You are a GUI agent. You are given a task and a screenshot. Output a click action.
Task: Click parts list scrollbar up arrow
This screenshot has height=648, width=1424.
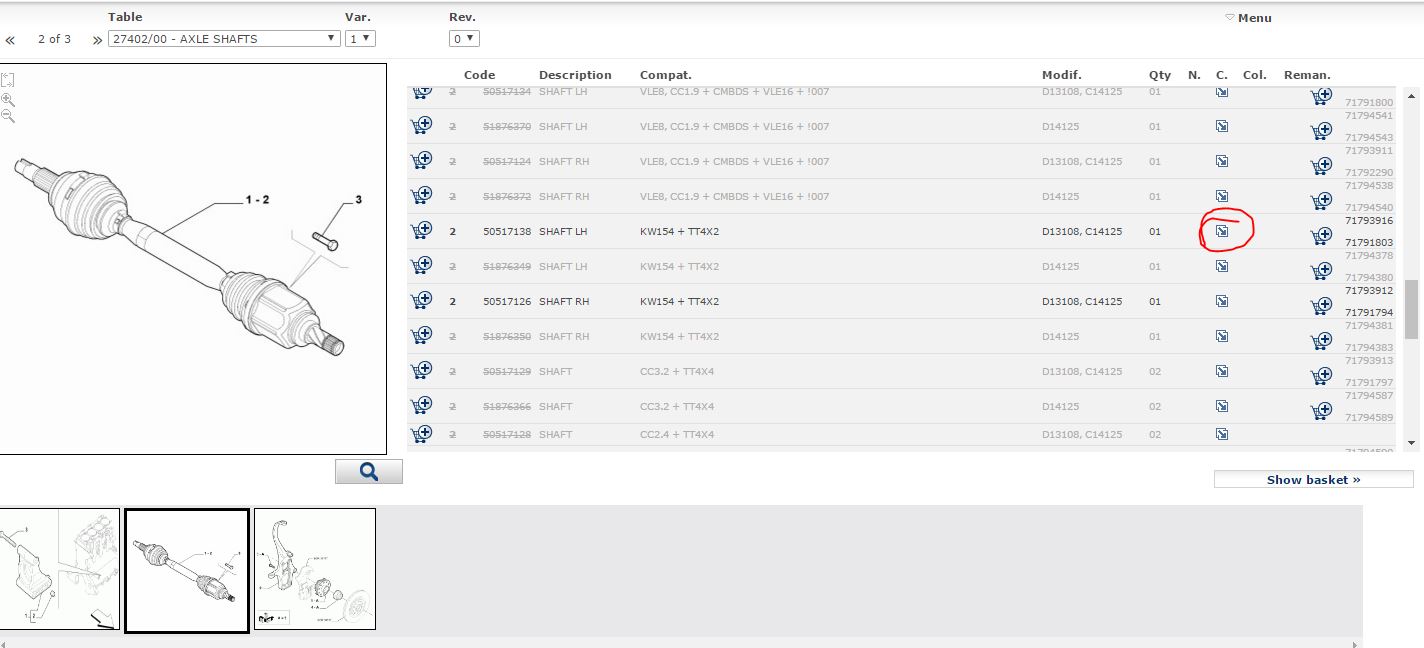point(1412,96)
